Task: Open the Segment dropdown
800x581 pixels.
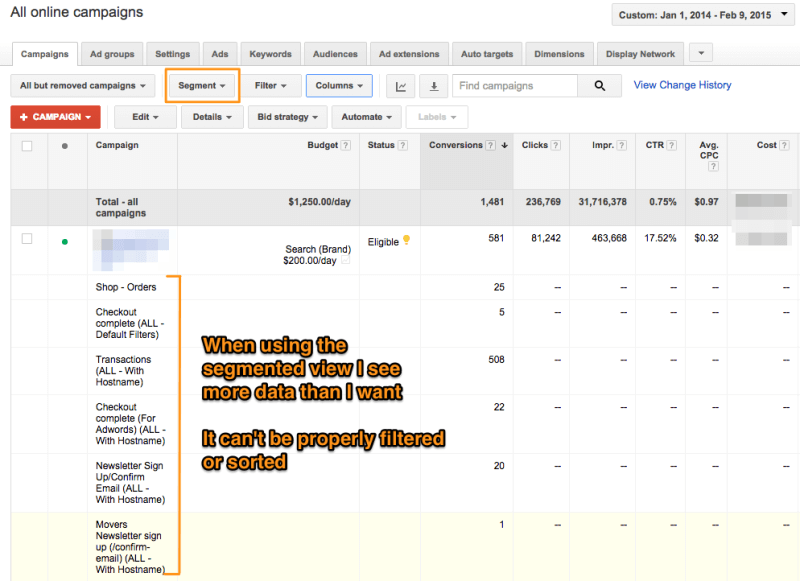Action: point(202,86)
